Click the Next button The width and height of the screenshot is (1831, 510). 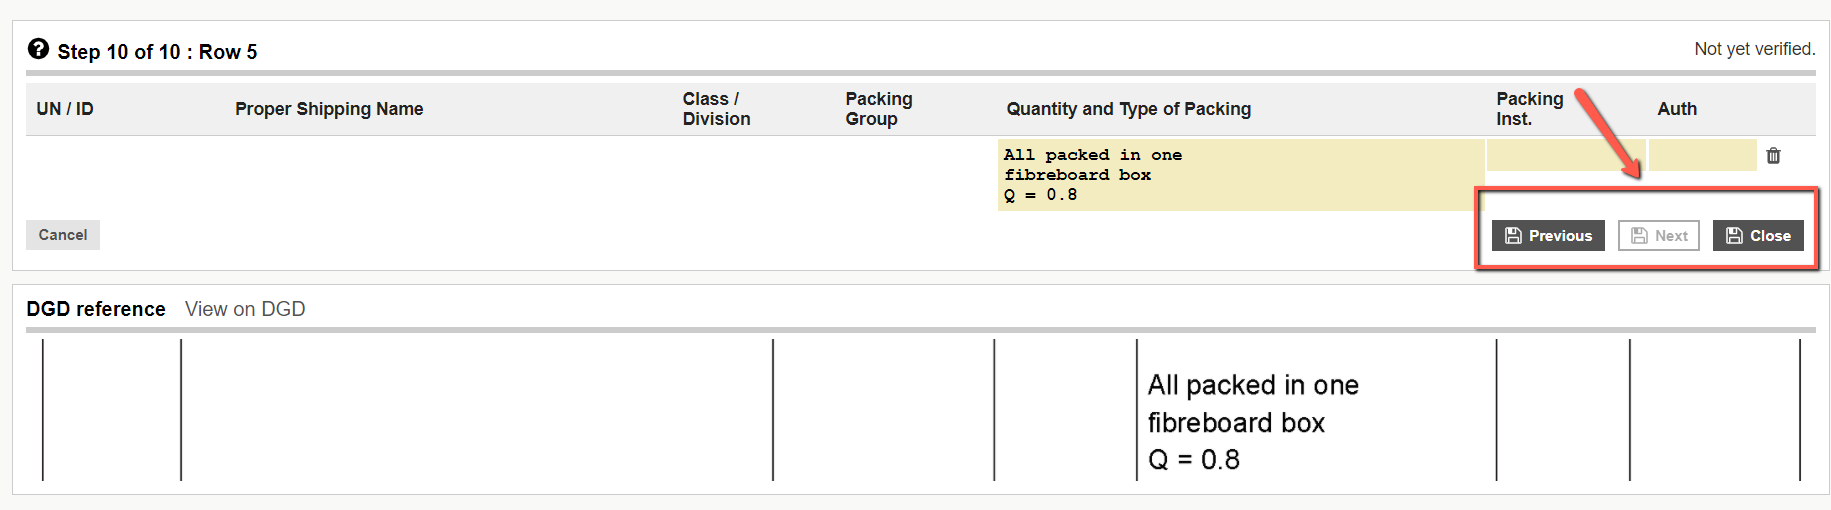click(x=1658, y=236)
